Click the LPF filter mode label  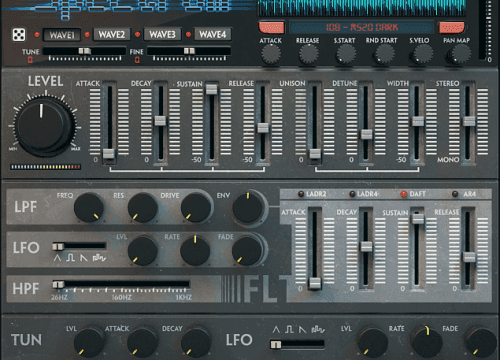(x=26, y=207)
